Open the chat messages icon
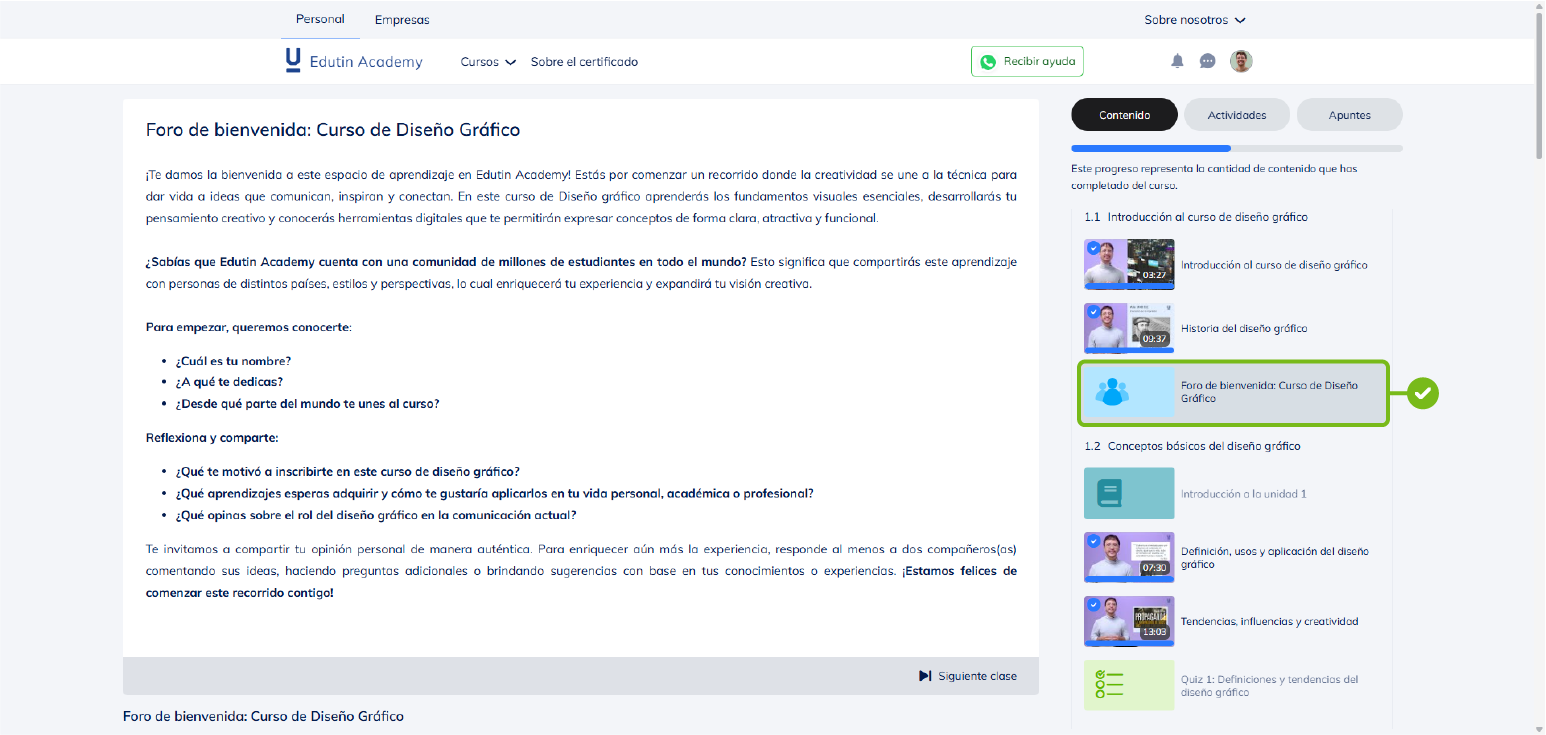The image size is (1546, 735). point(1207,61)
